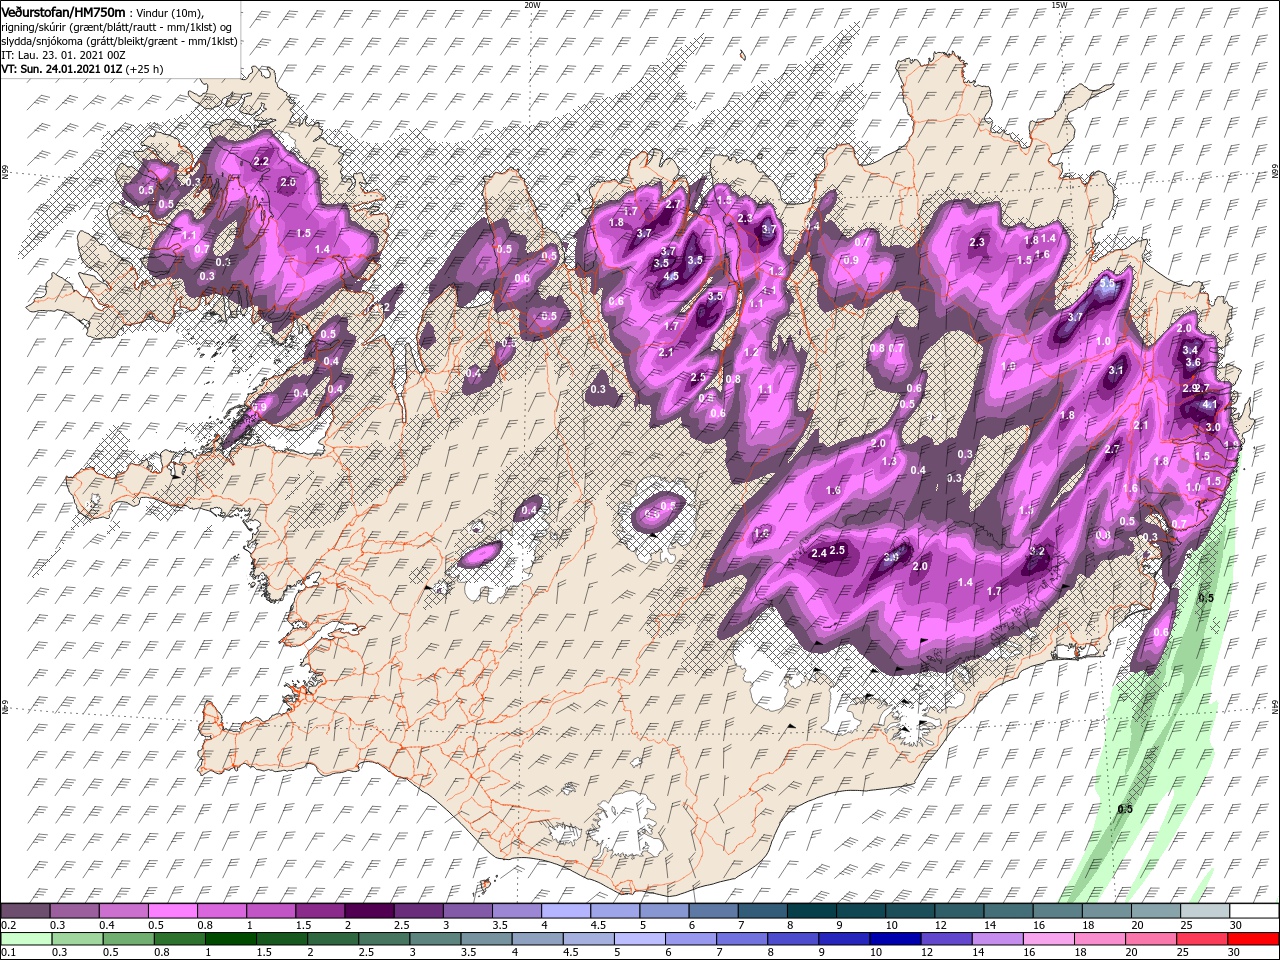Select lower legend violet swatch starting at 12
The width and height of the screenshot is (1280, 960).
[x=948, y=939]
